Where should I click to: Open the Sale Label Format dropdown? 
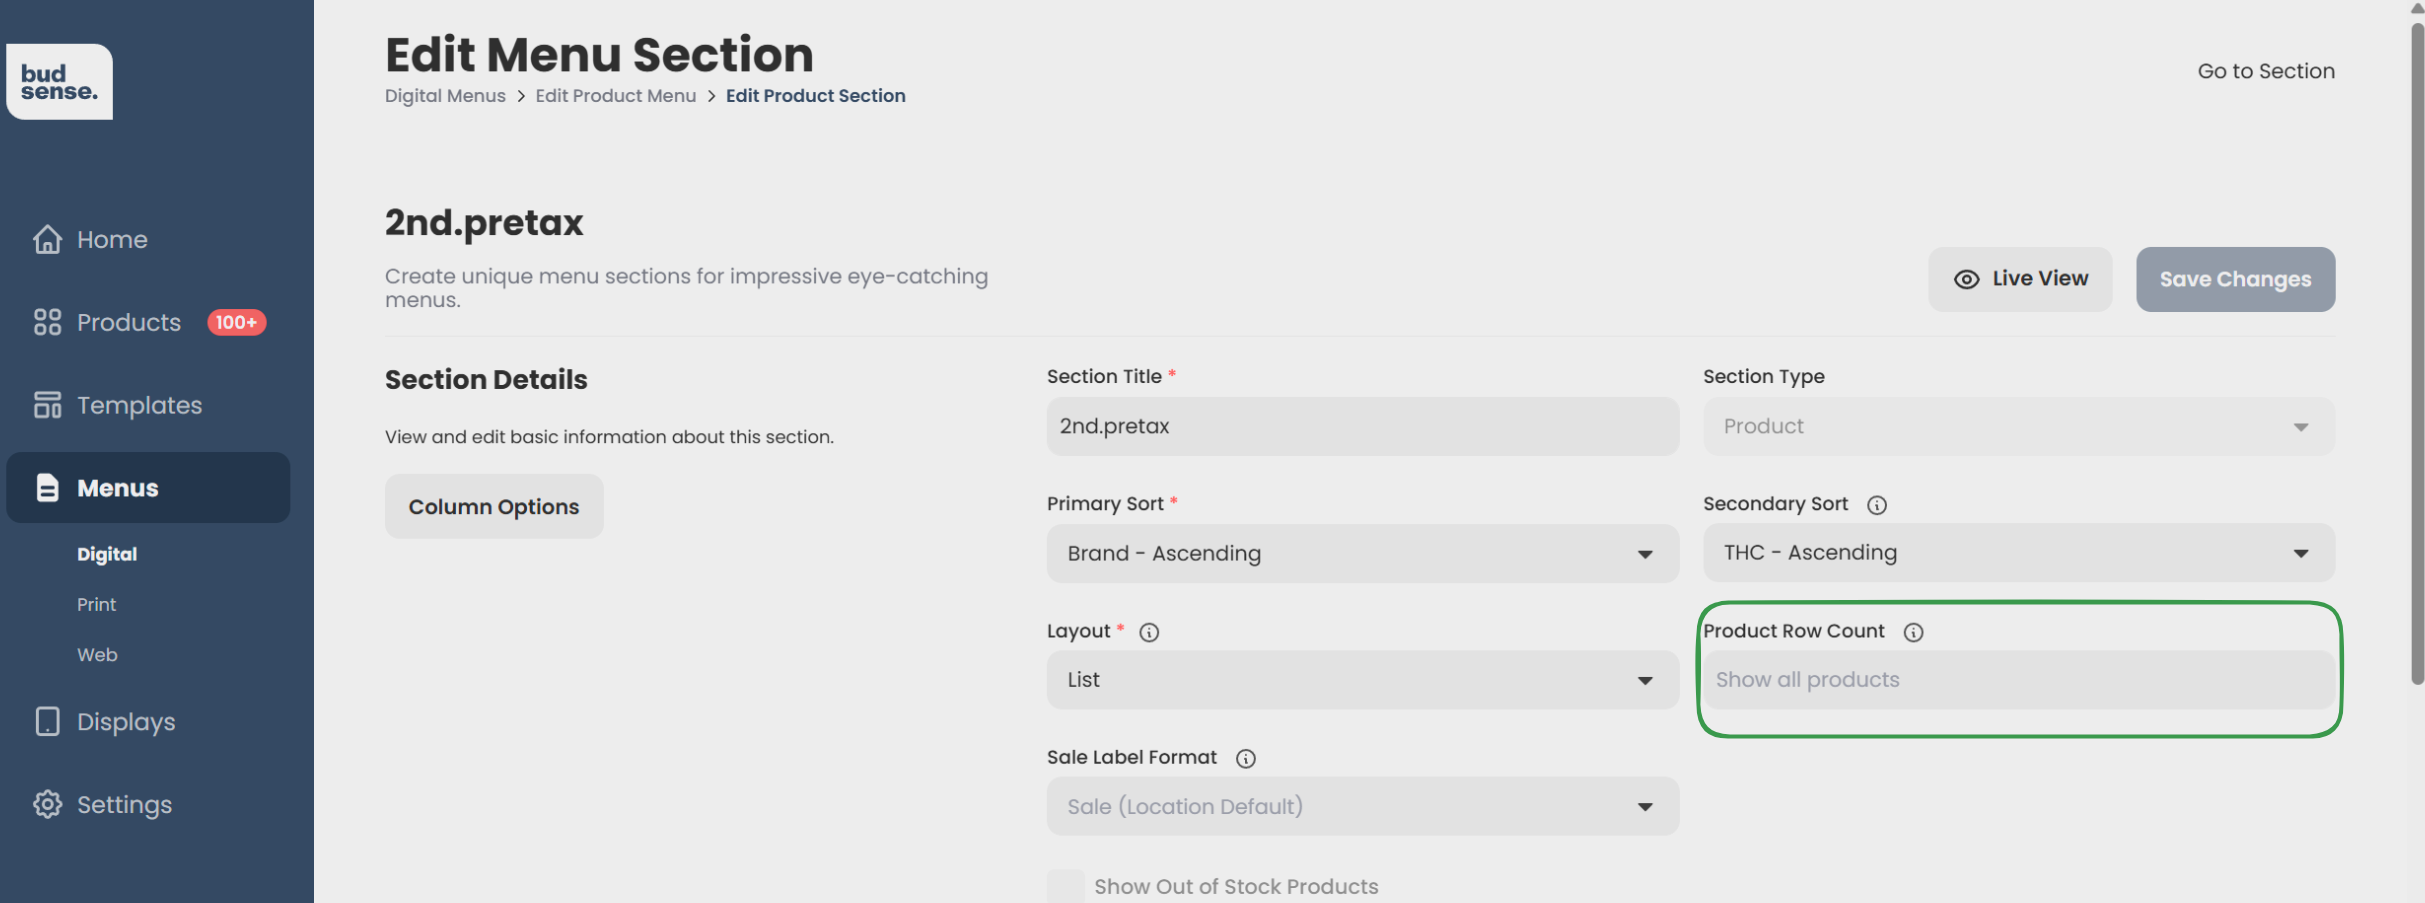coord(1363,807)
